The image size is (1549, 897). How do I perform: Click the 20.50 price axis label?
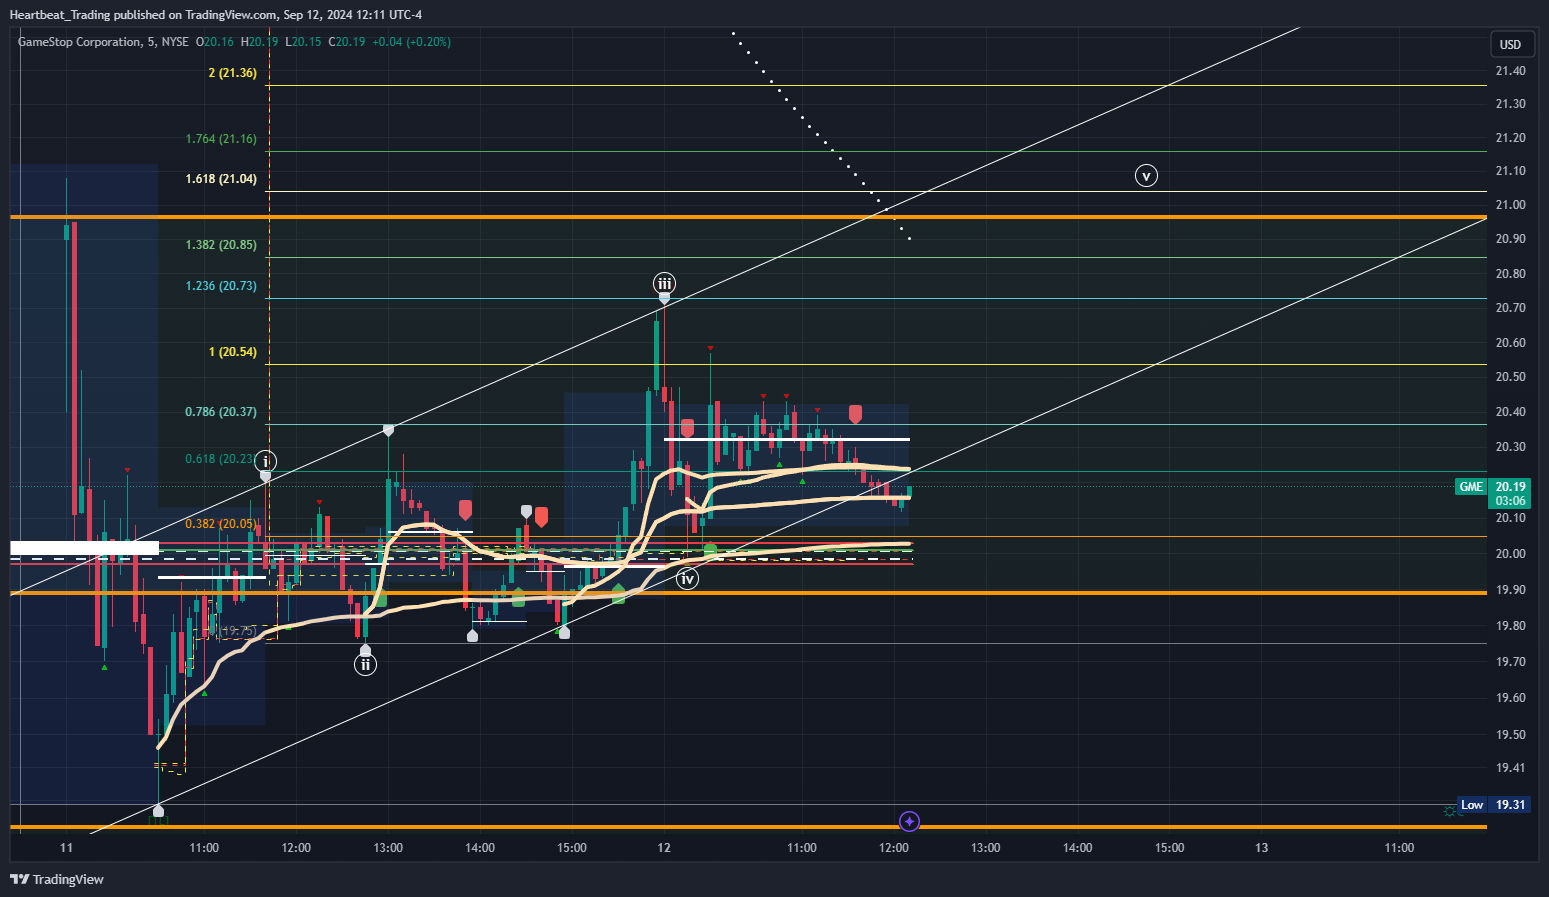[x=1510, y=377]
